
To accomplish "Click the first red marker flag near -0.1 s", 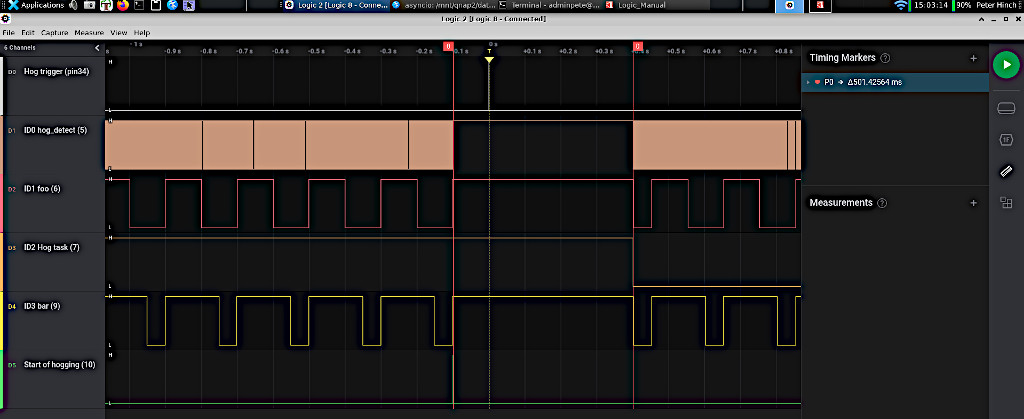I will [448, 46].
